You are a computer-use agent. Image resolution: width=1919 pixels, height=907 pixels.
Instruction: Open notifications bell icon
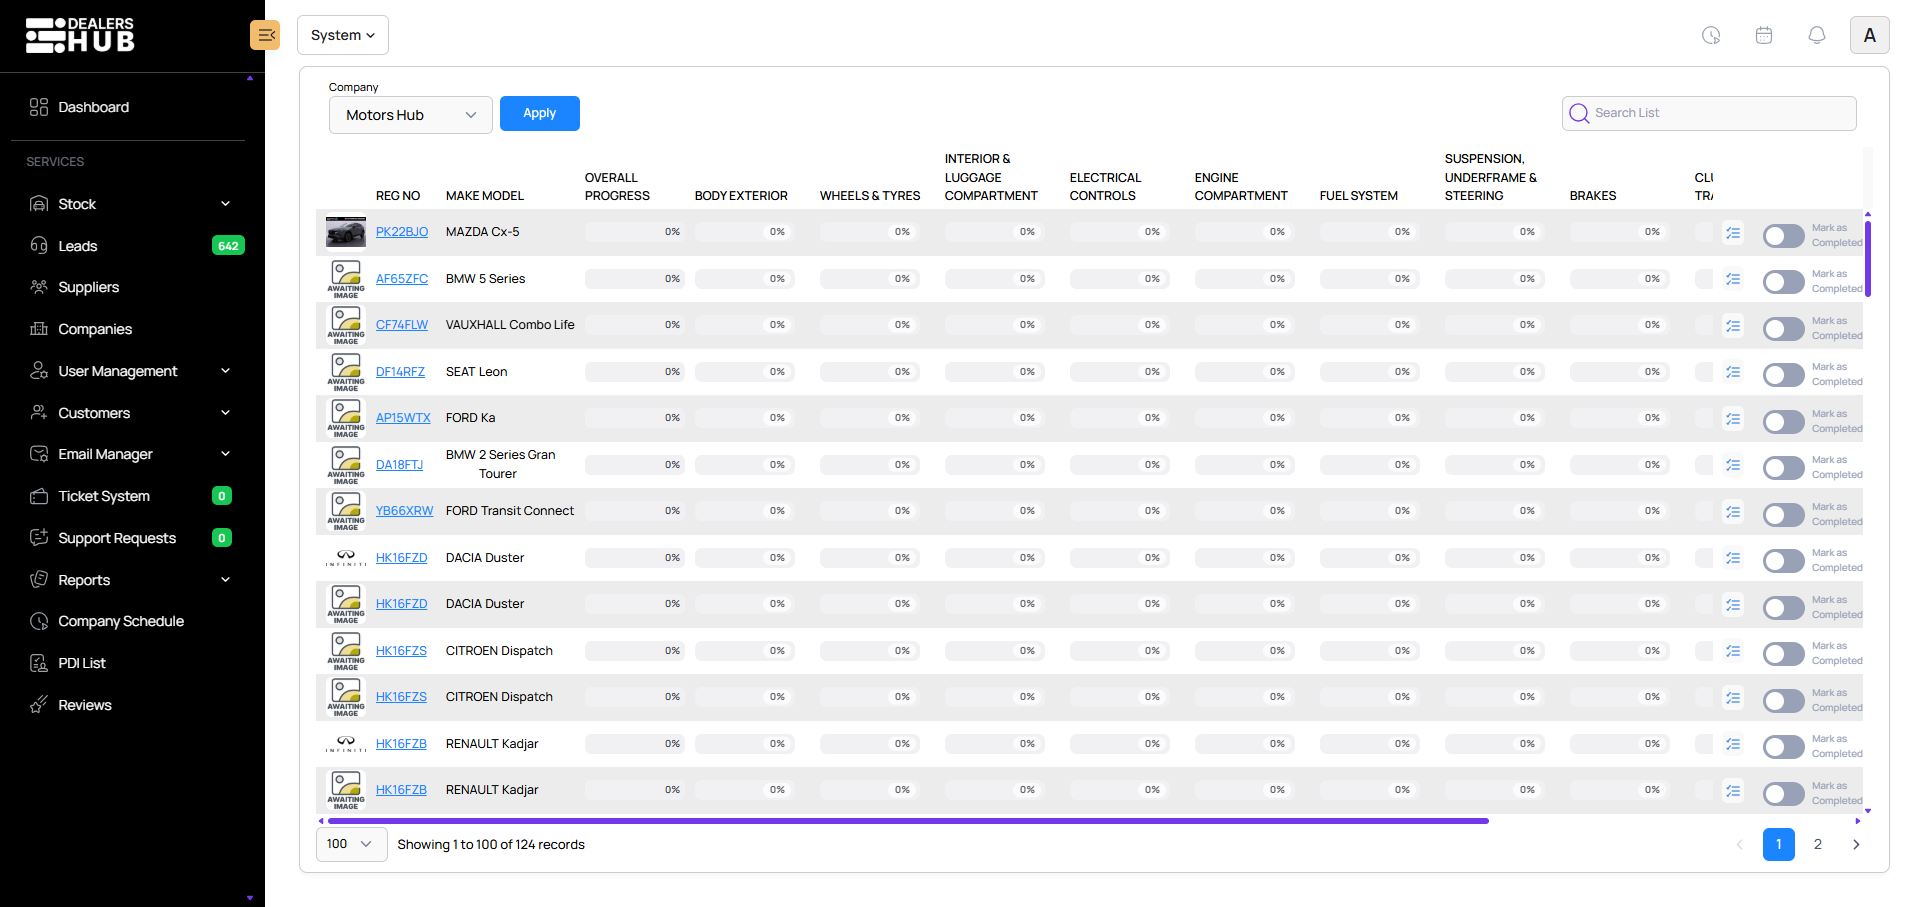click(1817, 35)
